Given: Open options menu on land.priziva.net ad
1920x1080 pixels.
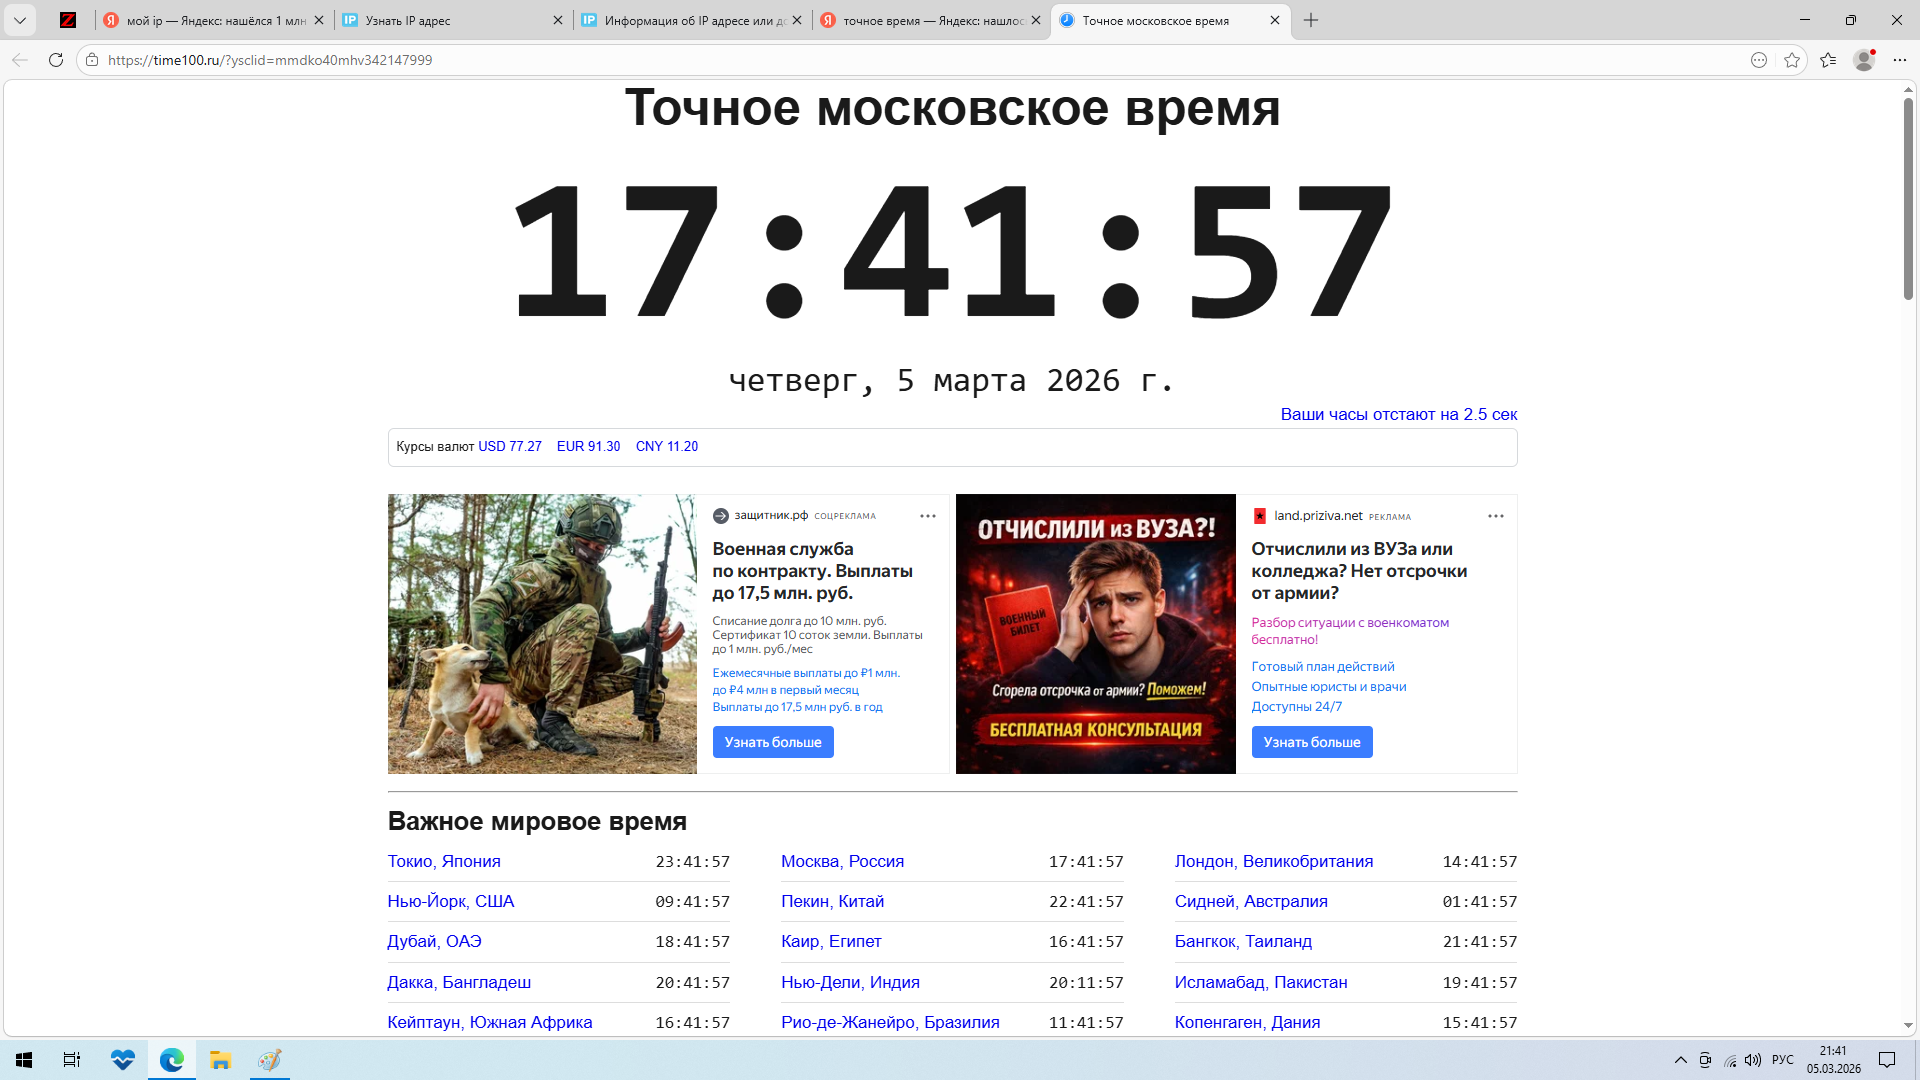Looking at the screenshot, I should click(x=1496, y=516).
